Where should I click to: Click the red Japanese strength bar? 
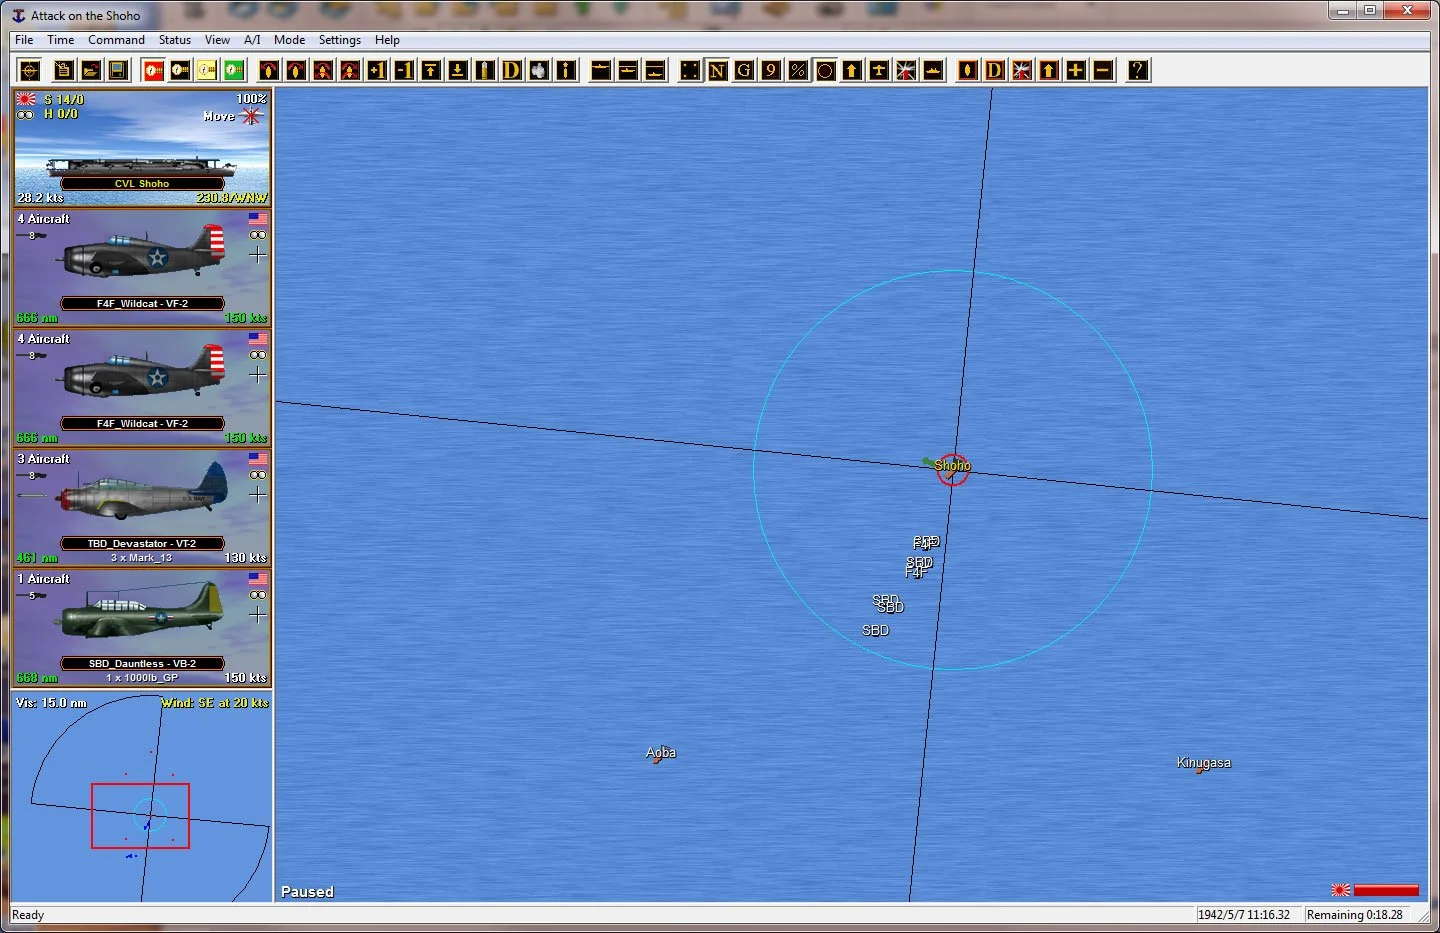click(x=1386, y=890)
